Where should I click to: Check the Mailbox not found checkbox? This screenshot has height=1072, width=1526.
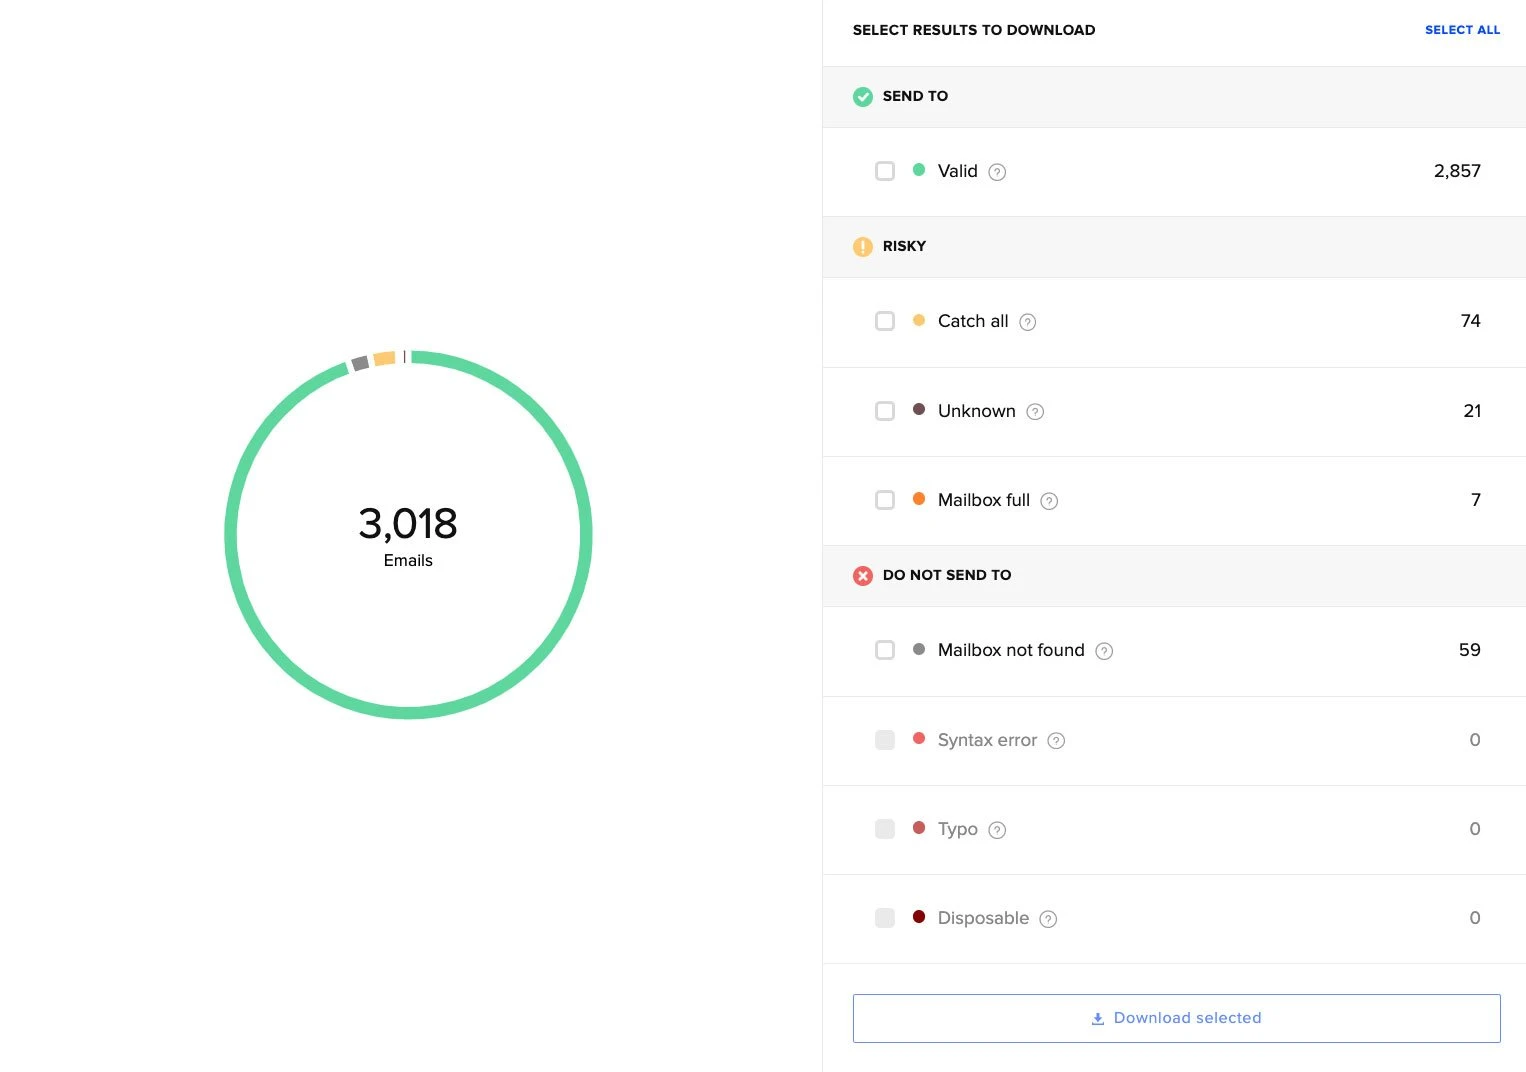[885, 650]
